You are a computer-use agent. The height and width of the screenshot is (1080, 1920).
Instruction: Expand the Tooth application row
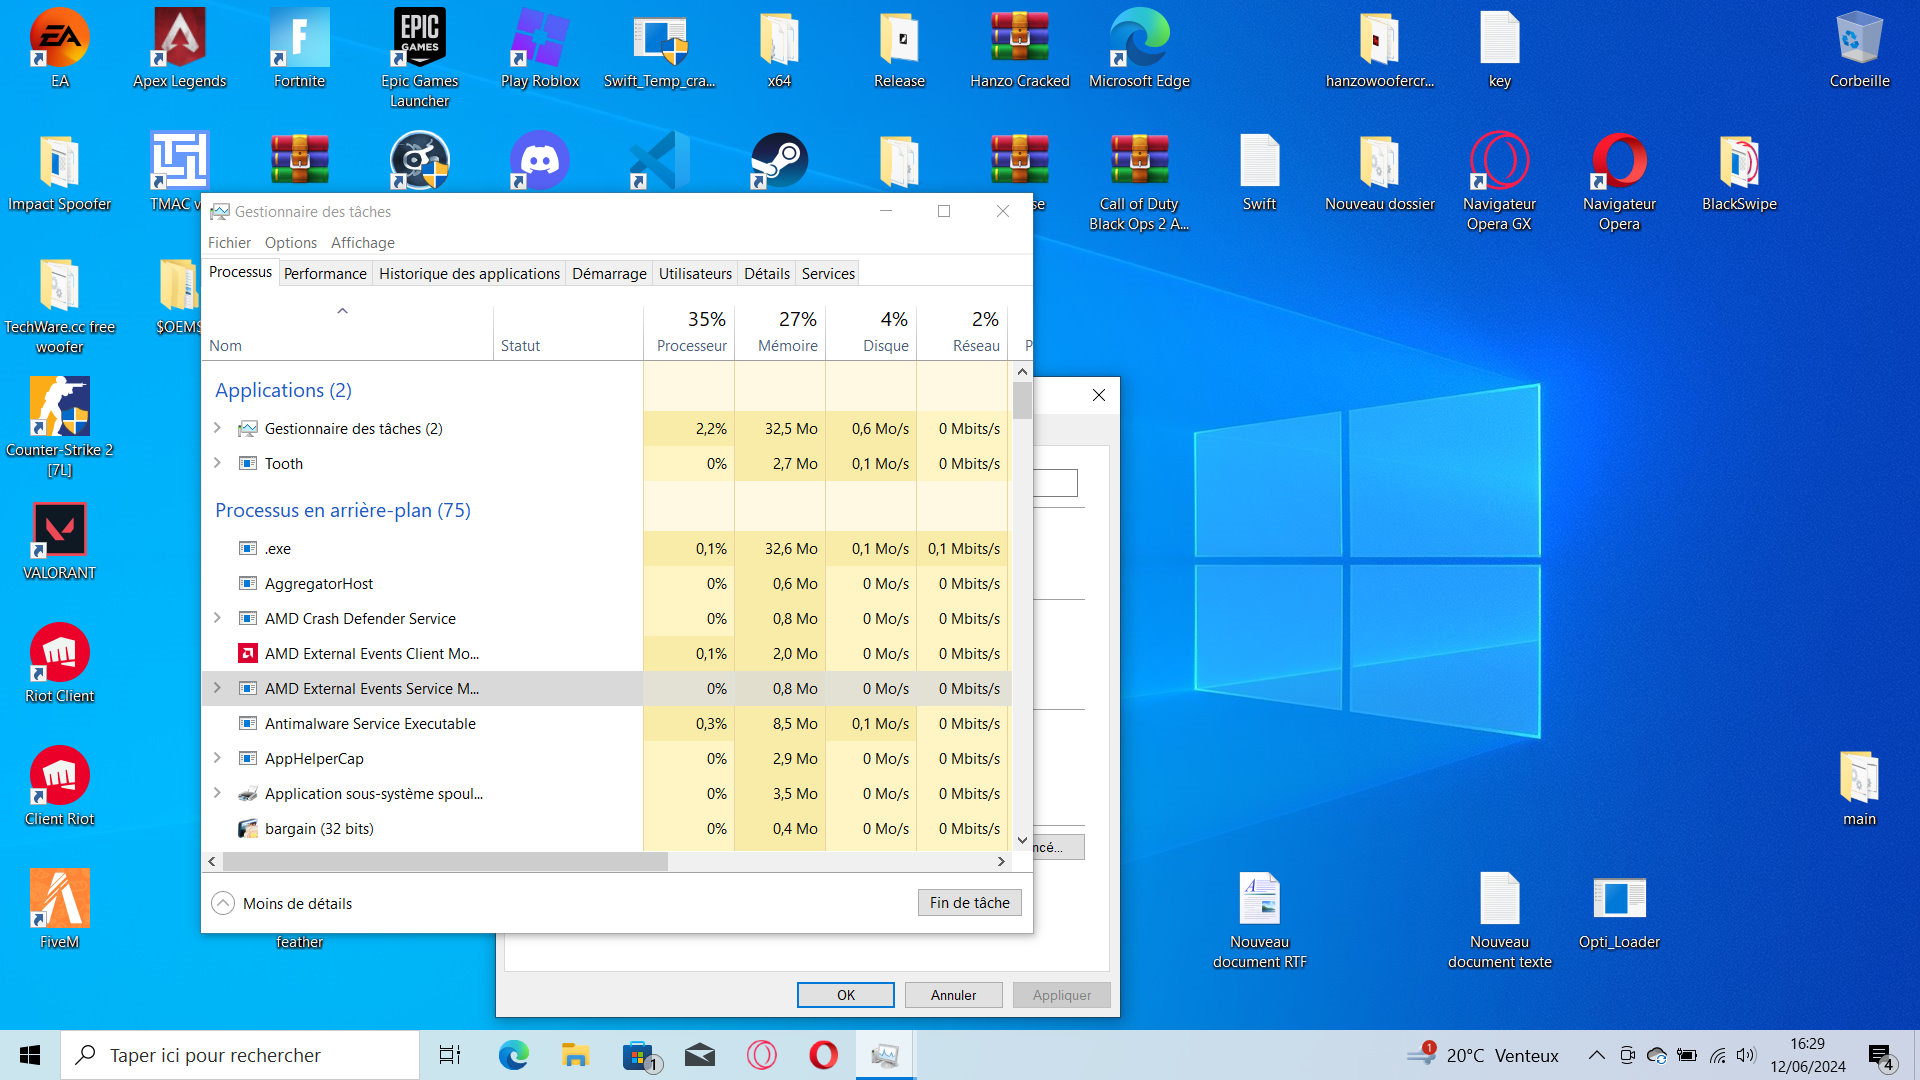(x=217, y=463)
